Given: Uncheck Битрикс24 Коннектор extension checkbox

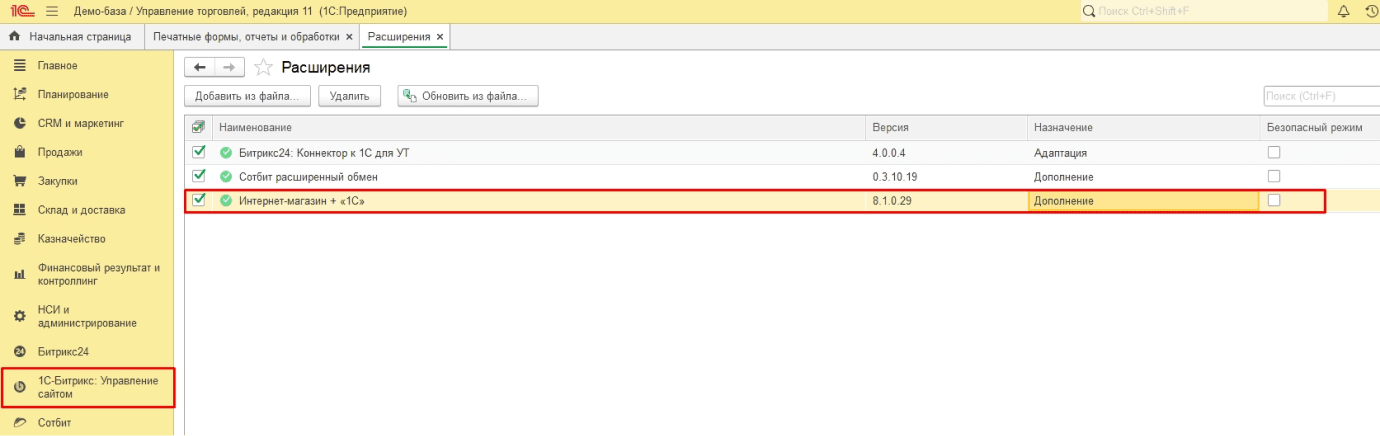Looking at the screenshot, I should 198,152.
